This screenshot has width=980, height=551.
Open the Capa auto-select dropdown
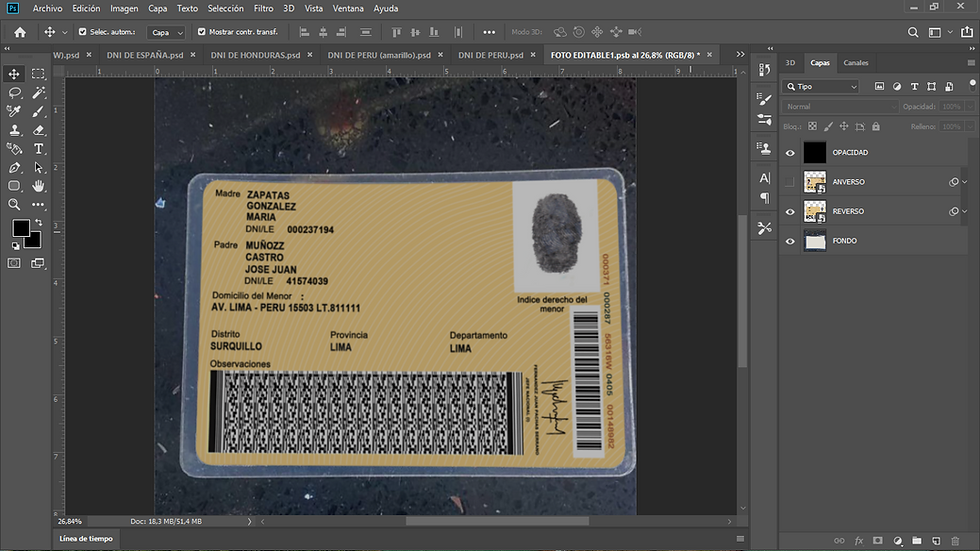click(166, 32)
